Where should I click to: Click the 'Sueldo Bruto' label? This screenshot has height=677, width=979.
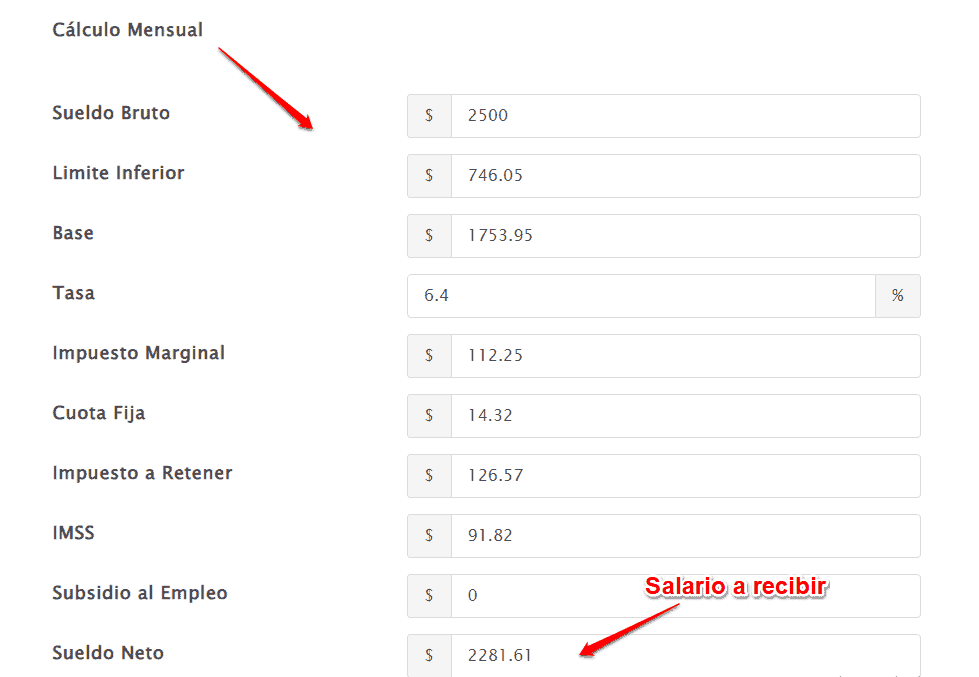[x=111, y=113]
